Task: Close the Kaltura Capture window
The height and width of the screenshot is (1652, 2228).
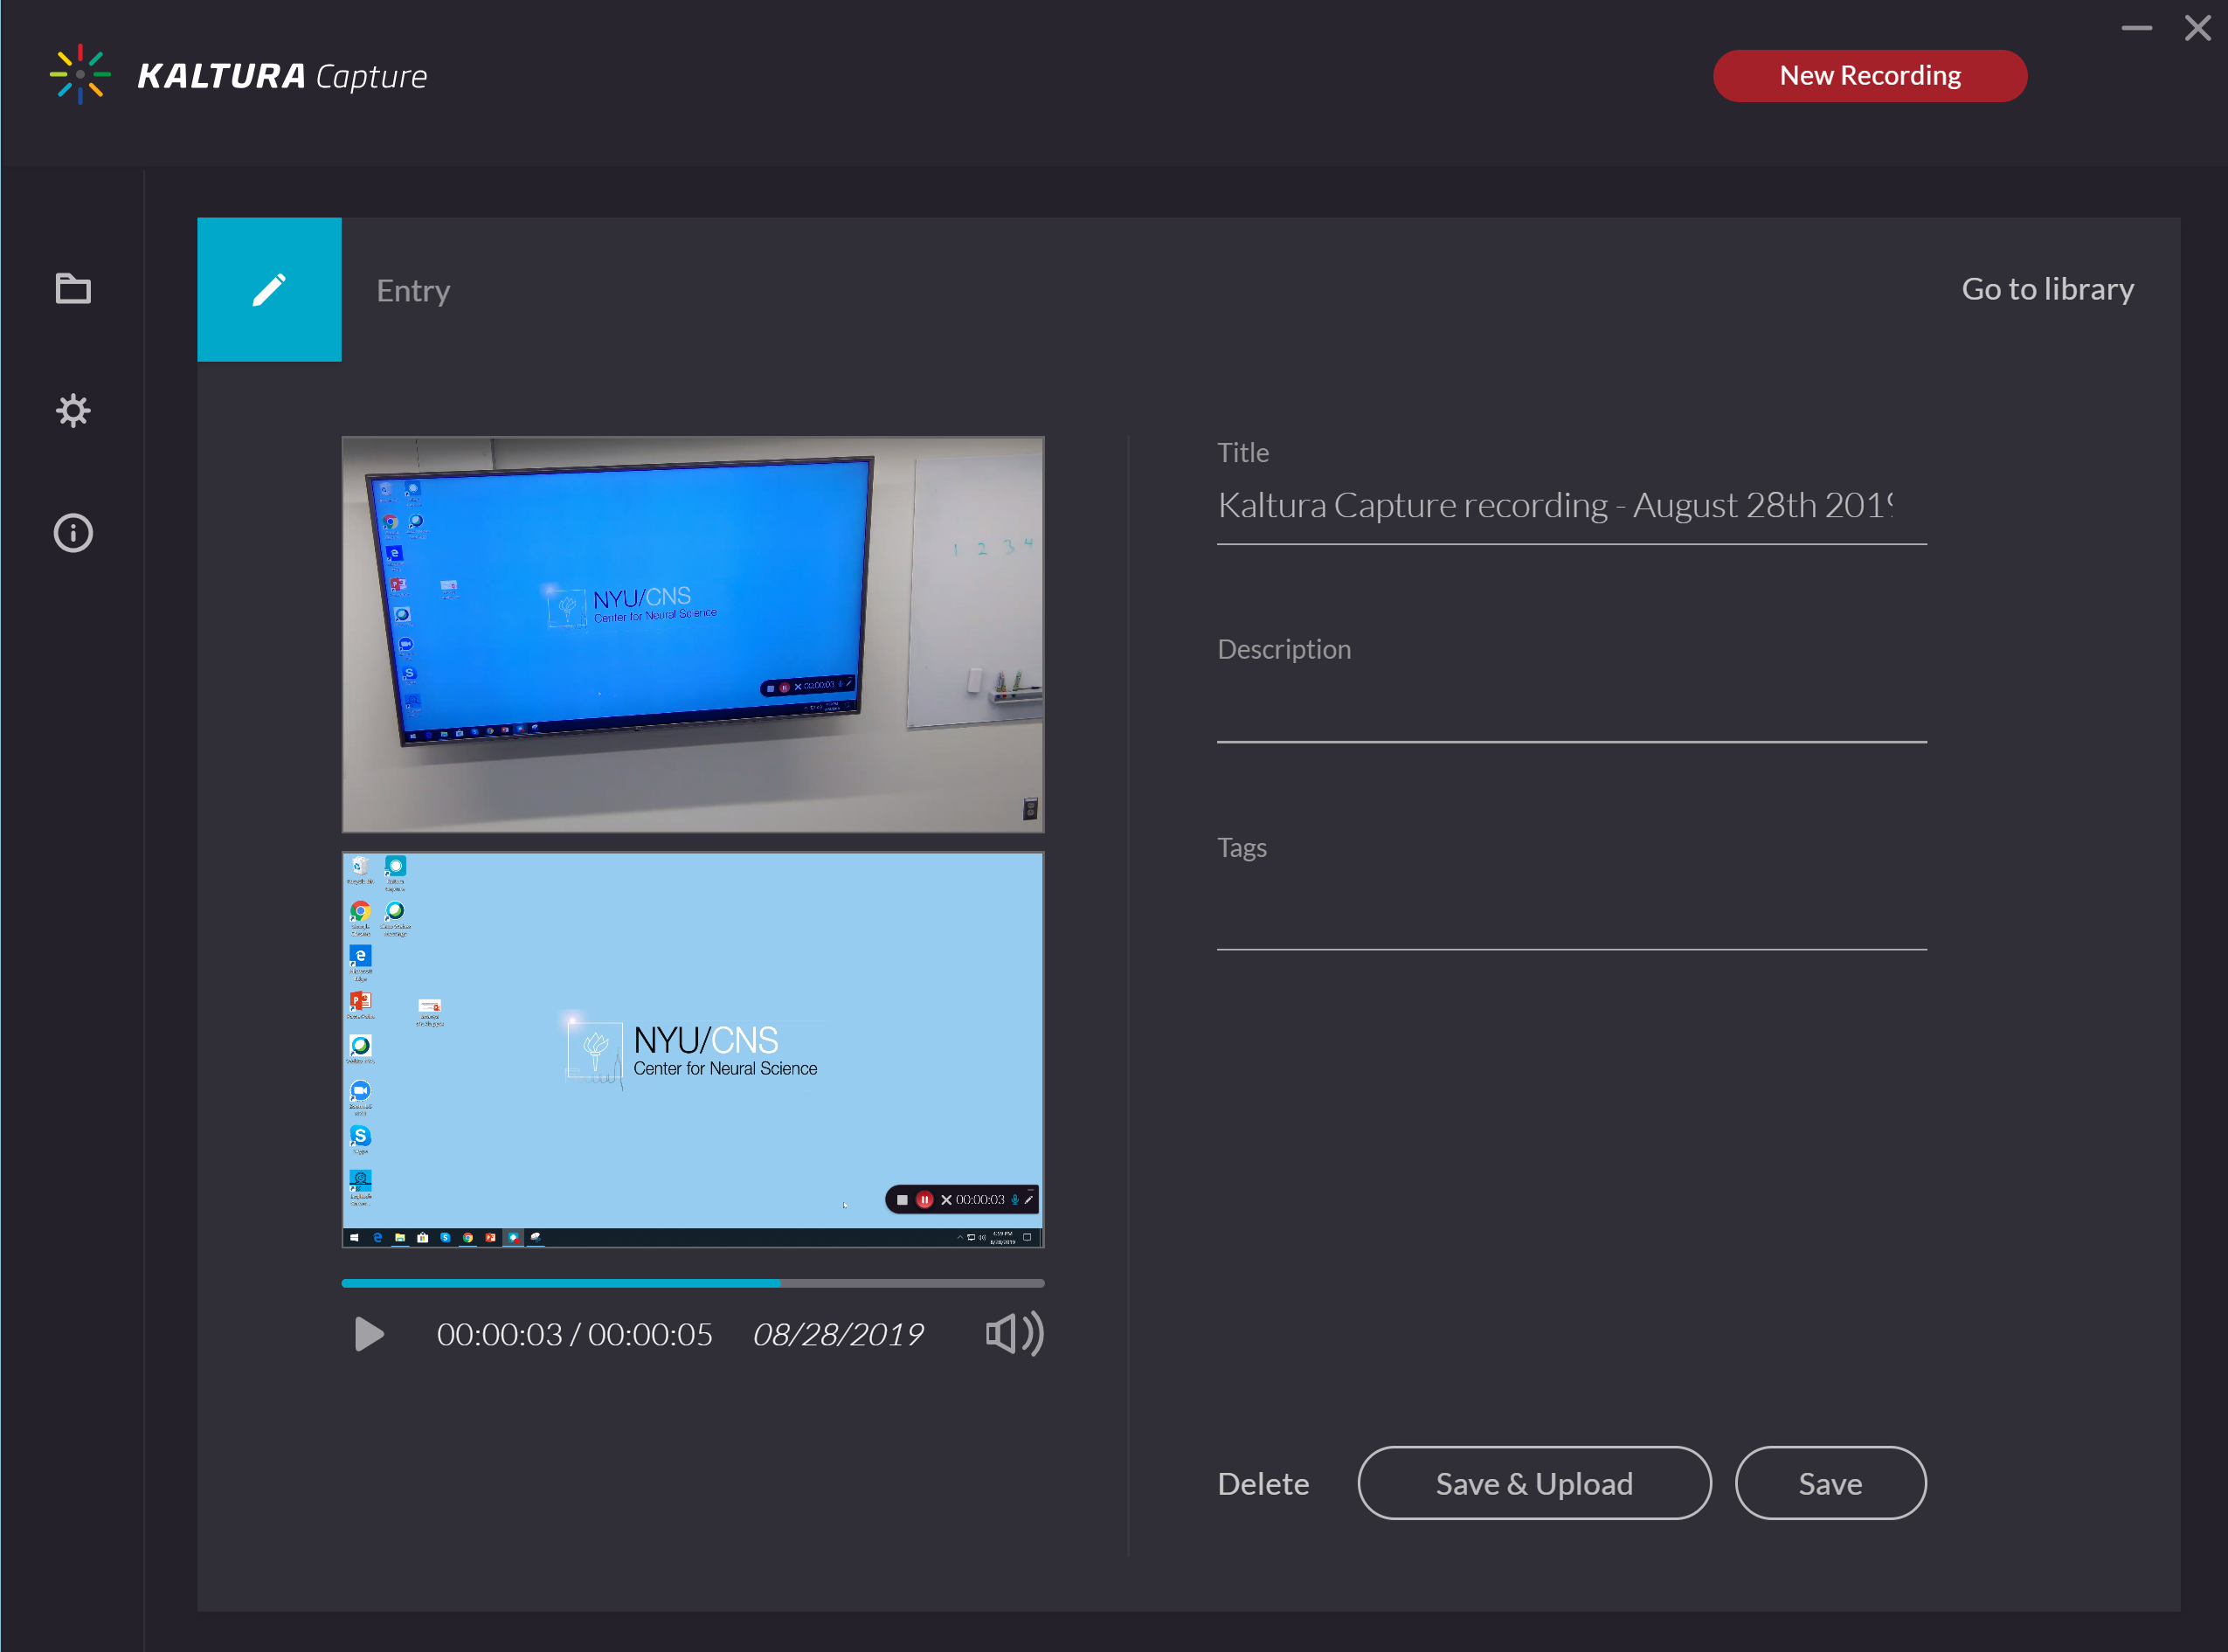Action: click(2197, 28)
